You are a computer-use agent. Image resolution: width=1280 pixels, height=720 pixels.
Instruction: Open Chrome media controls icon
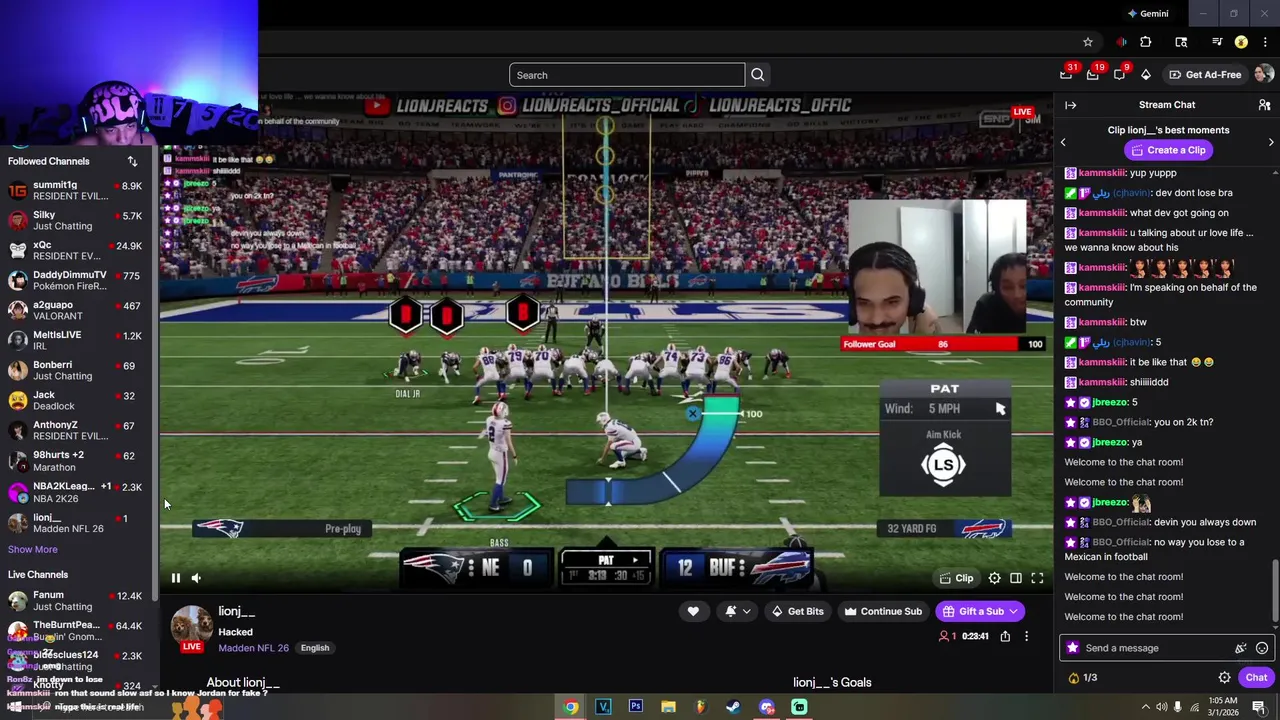(1217, 42)
